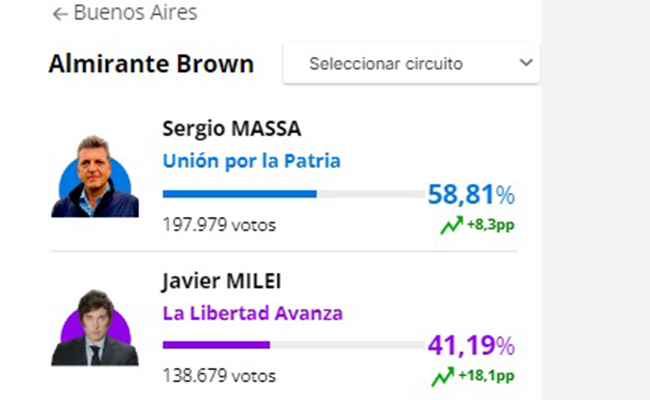Click the Sergio MASSA candidate name

coord(232,128)
